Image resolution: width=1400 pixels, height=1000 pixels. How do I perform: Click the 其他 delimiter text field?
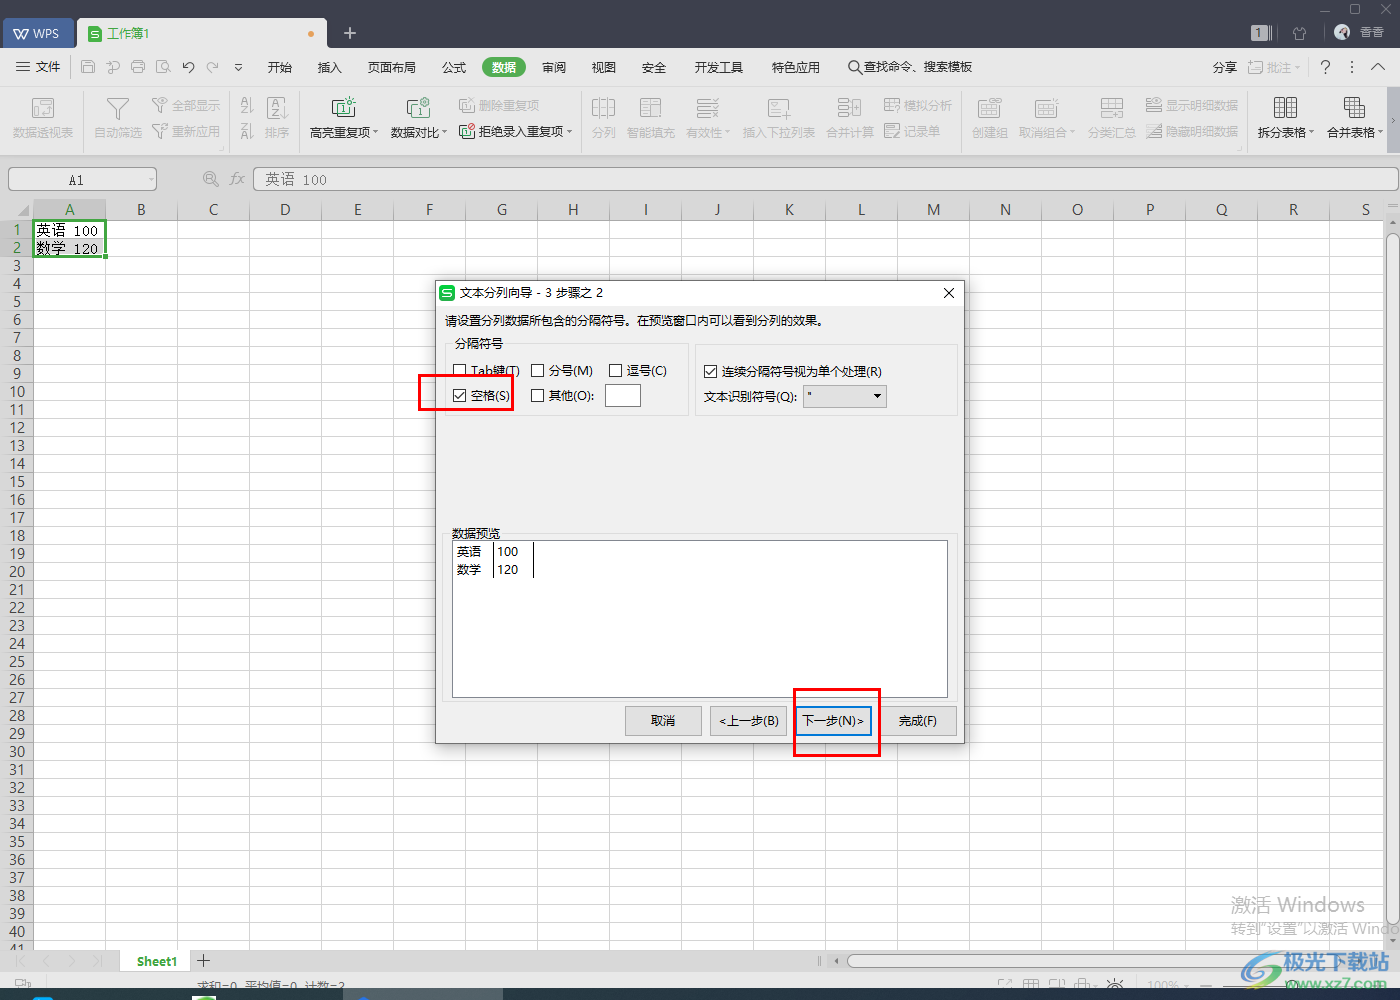pyautogui.click(x=623, y=396)
